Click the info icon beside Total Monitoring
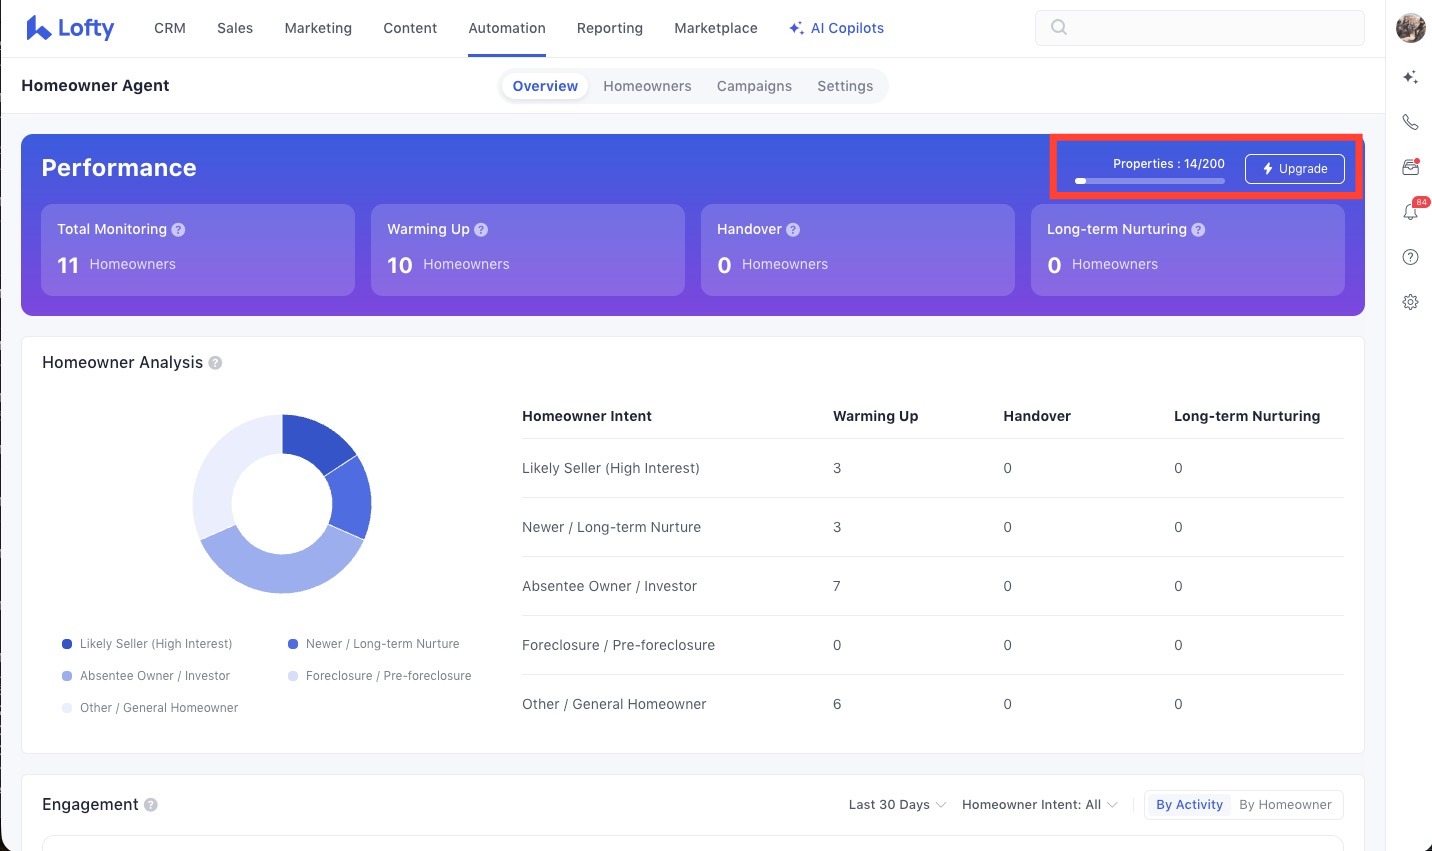The height and width of the screenshot is (851, 1432). coord(178,230)
